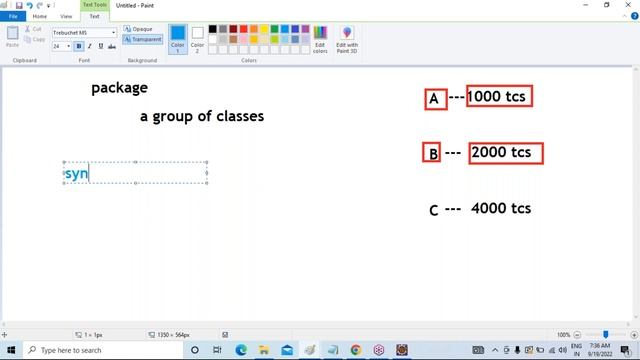Open Cortana from the taskbar
The image size is (640, 360).
pyautogui.click(x=195, y=350)
